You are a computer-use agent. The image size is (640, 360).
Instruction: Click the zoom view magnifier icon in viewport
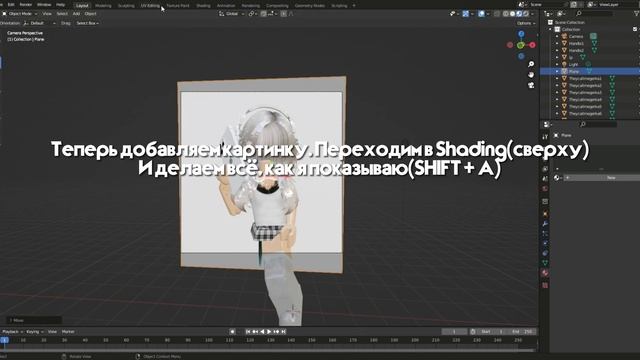coord(531,64)
